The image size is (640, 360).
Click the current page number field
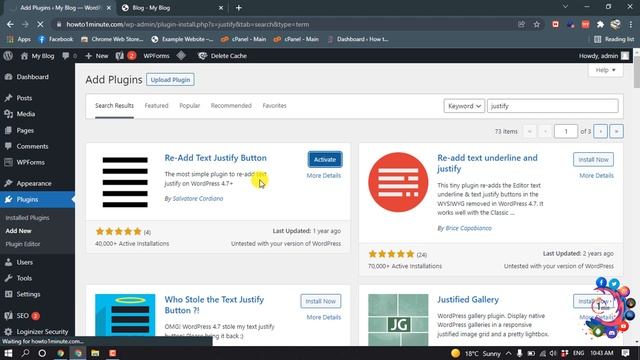coord(566,131)
